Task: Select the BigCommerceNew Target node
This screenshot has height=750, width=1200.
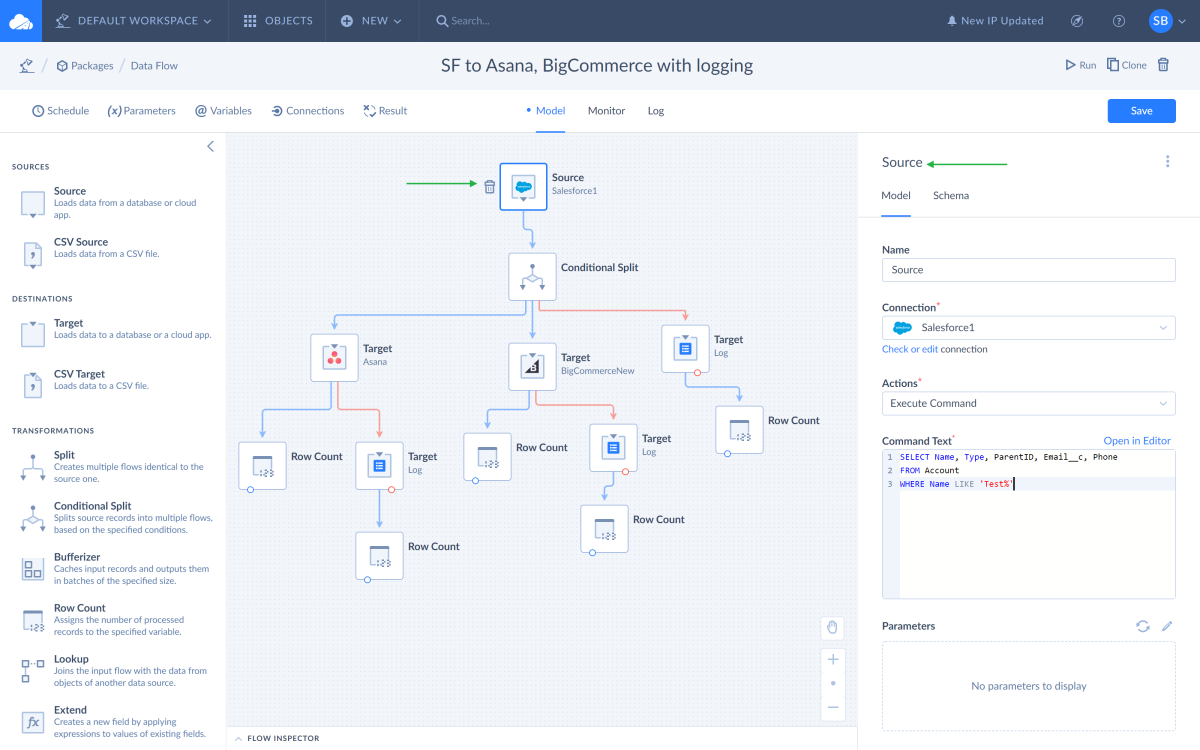Action: (x=532, y=366)
